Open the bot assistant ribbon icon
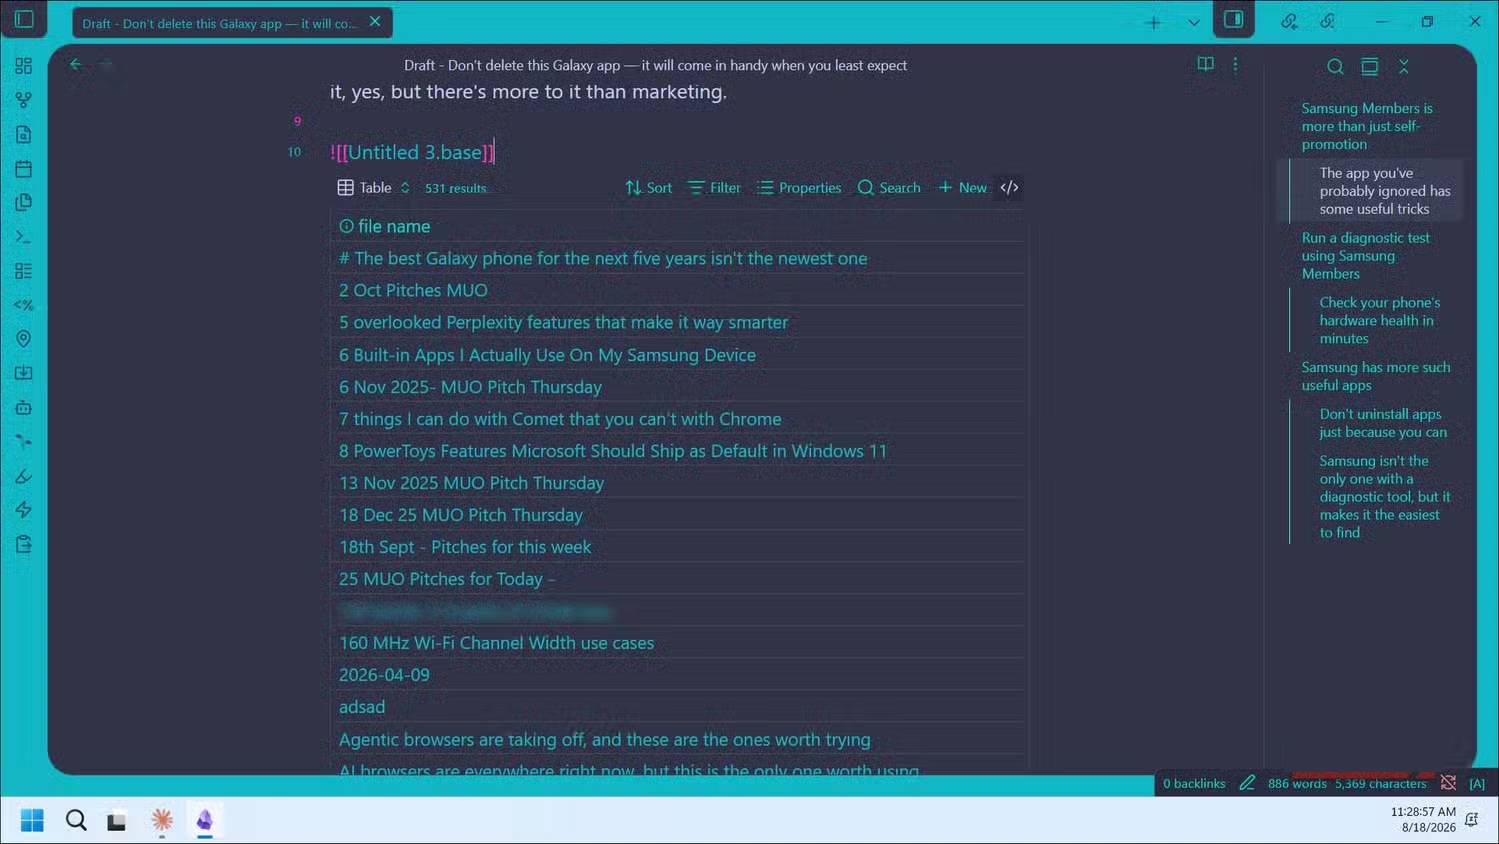 (x=24, y=407)
